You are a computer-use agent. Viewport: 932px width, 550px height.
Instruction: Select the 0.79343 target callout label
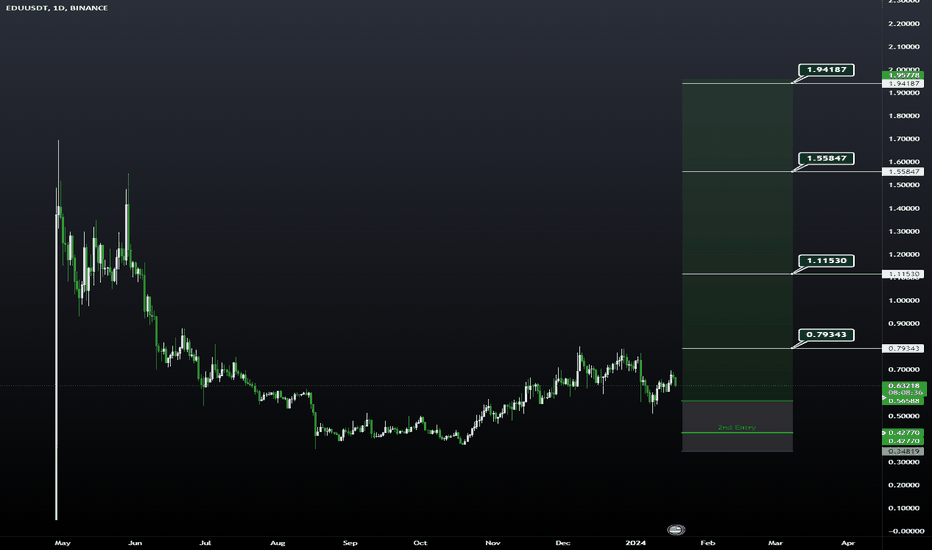coord(826,335)
